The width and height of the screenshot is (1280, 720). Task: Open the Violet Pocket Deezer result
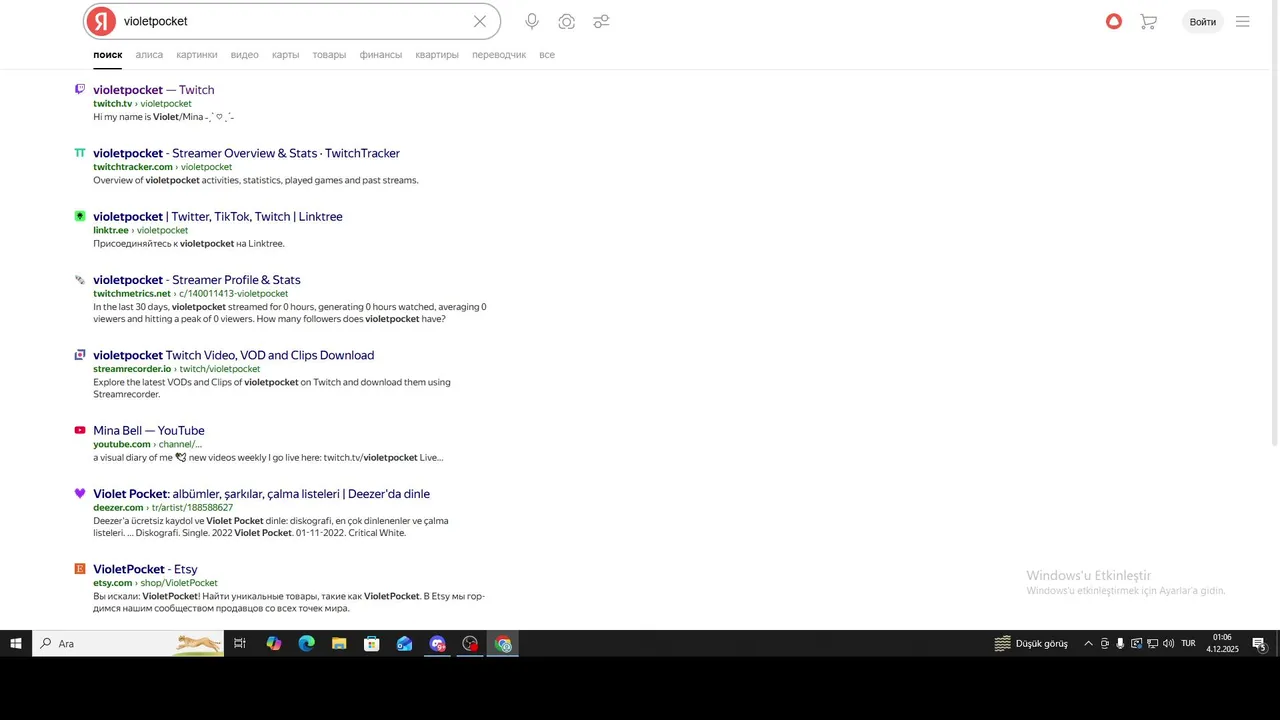pyautogui.click(x=261, y=494)
